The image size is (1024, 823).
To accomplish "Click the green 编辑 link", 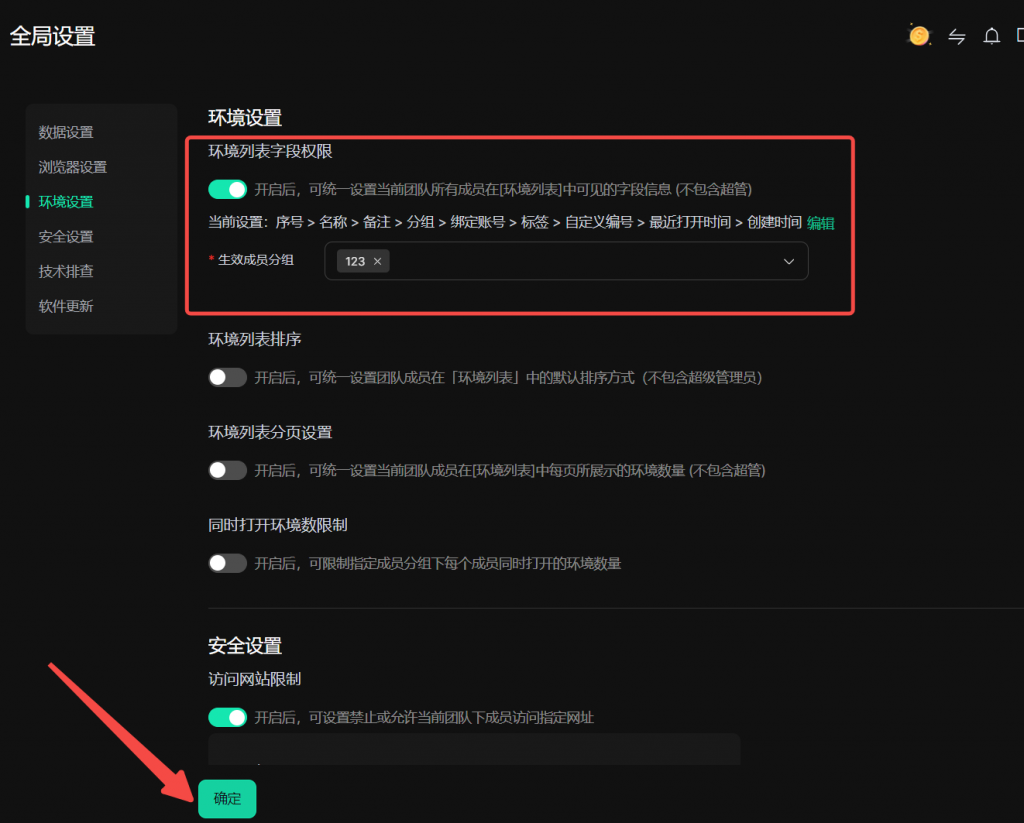I will 821,223.
